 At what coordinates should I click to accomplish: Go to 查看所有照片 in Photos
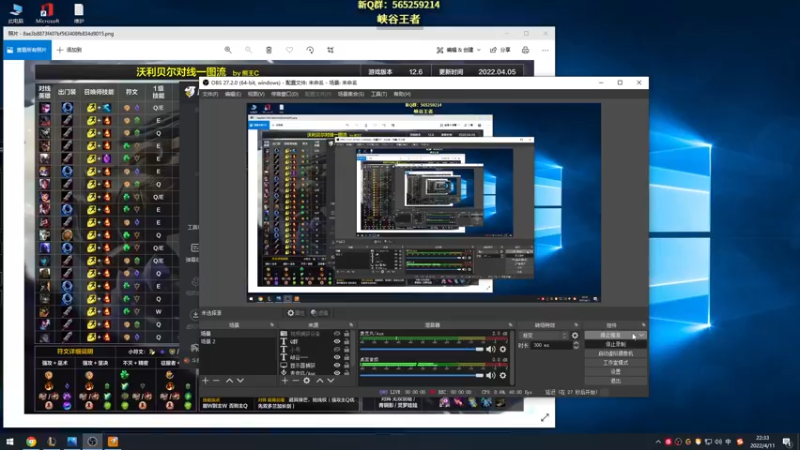[x=27, y=50]
